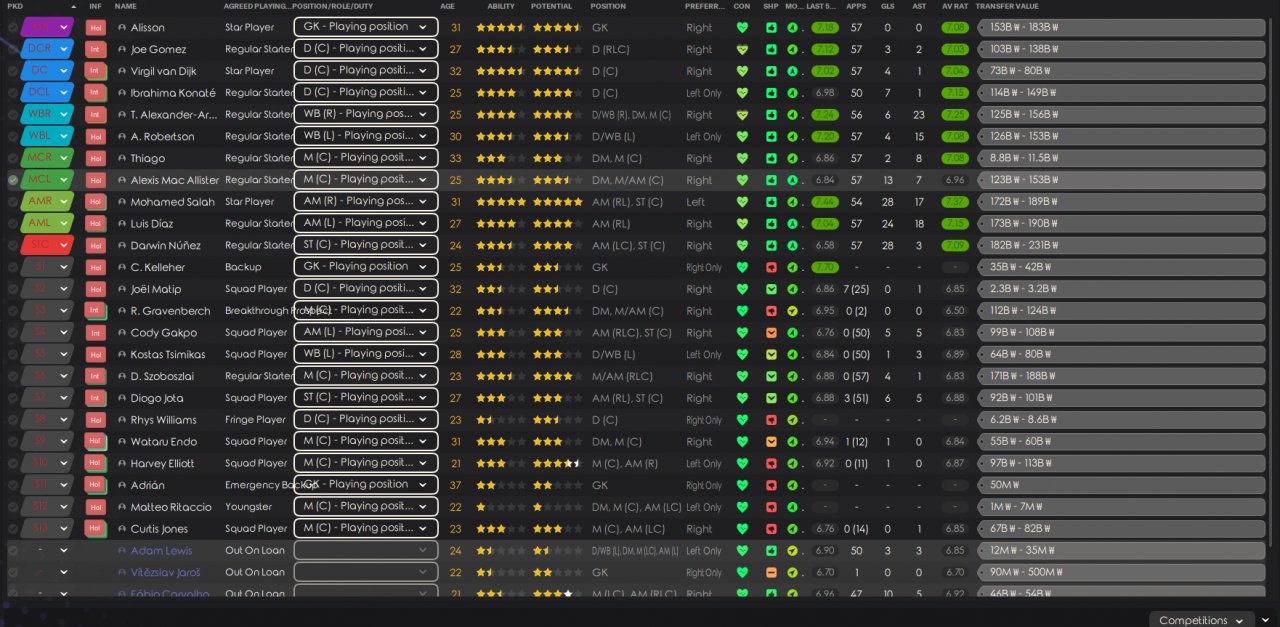Click the person icon beside Diogo Jota
The height and width of the screenshot is (627, 1280).
click(x=122, y=398)
